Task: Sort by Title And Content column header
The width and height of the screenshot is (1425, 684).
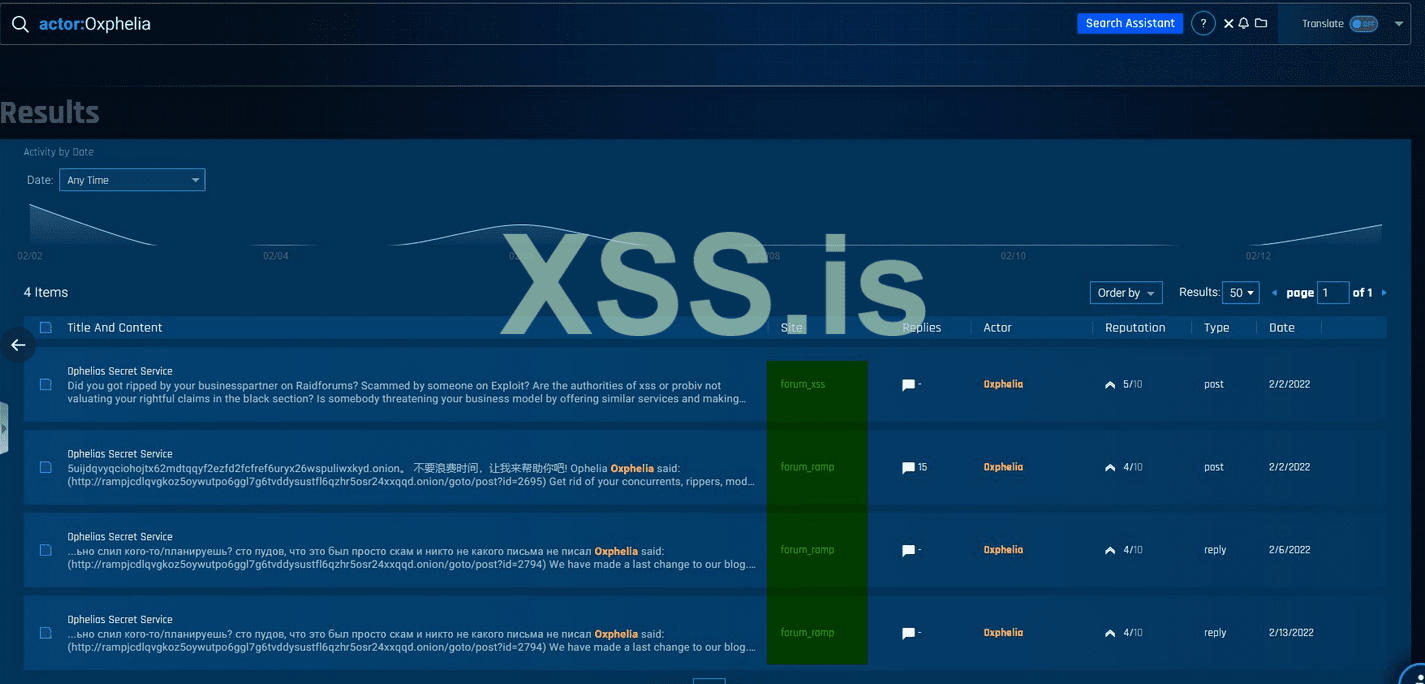Action: click(x=114, y=328)
